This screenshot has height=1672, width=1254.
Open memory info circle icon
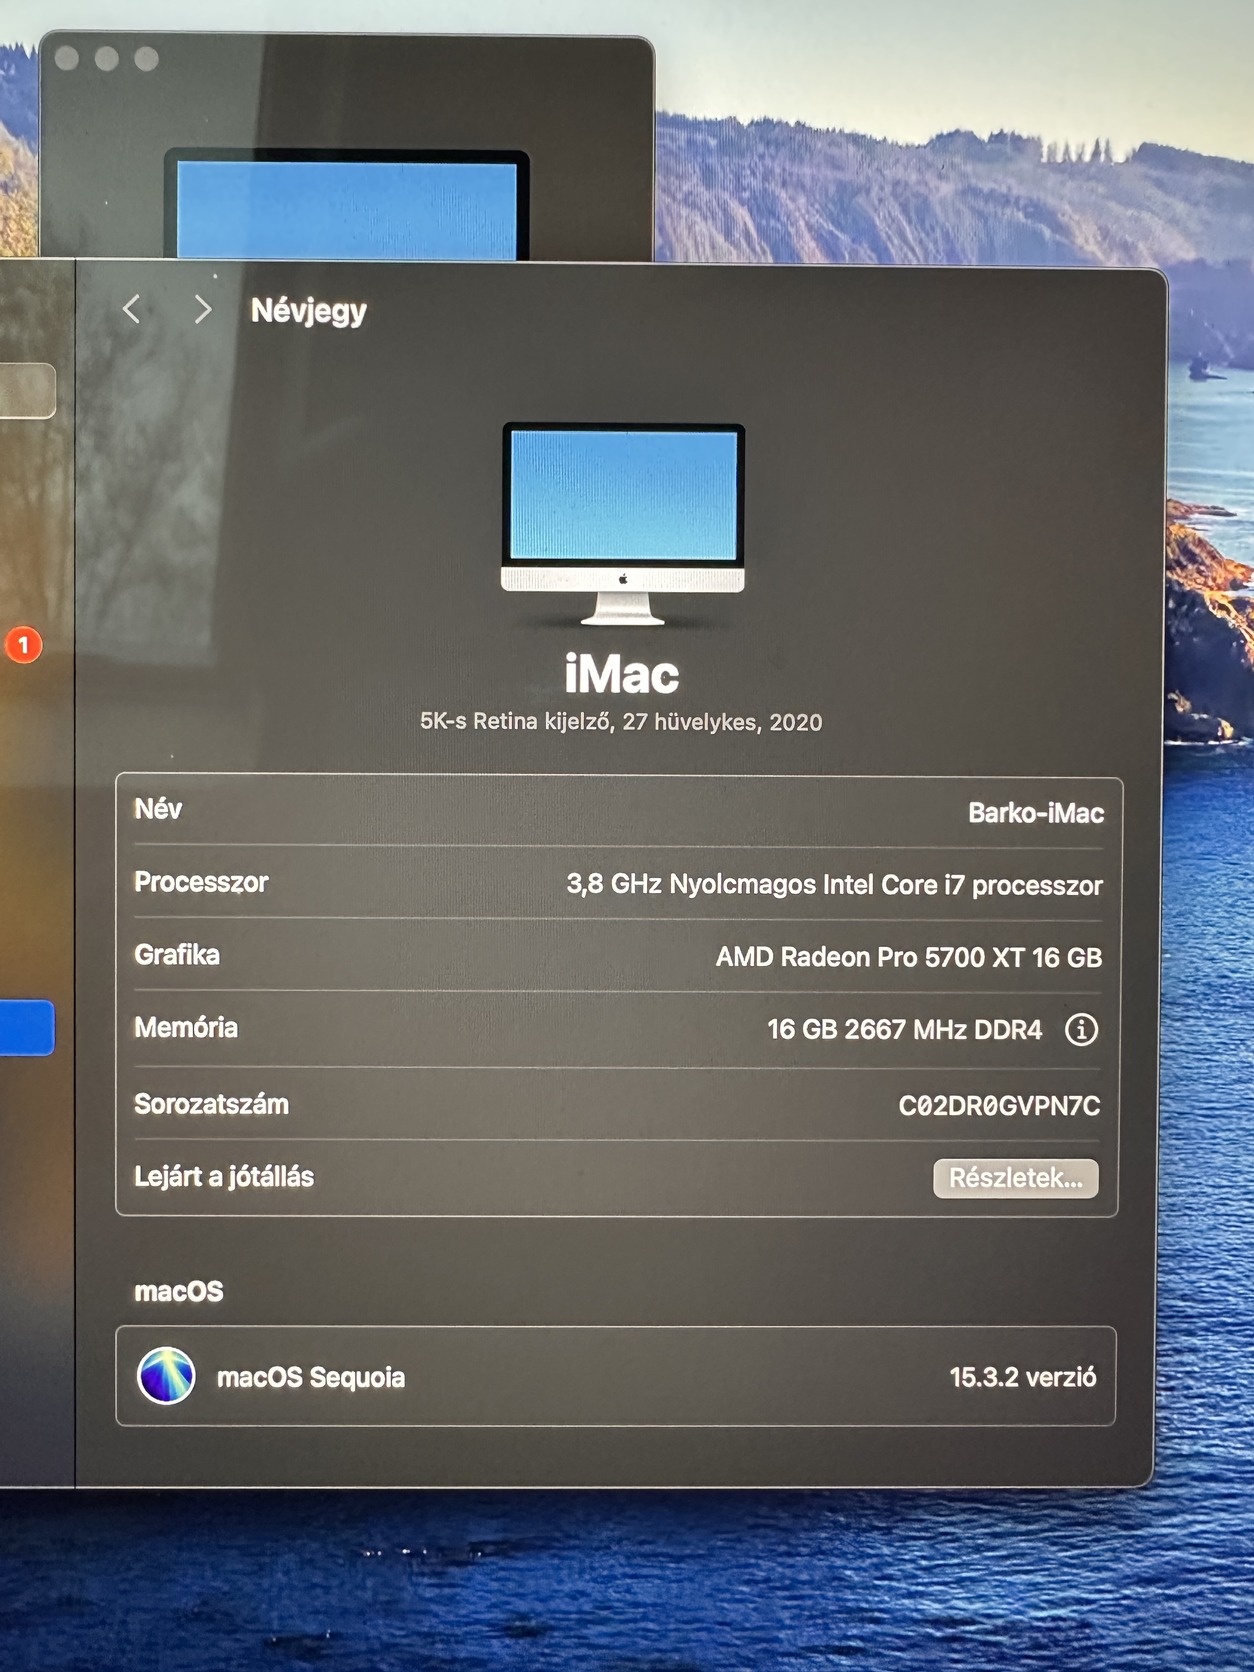click(1081, 1029)
